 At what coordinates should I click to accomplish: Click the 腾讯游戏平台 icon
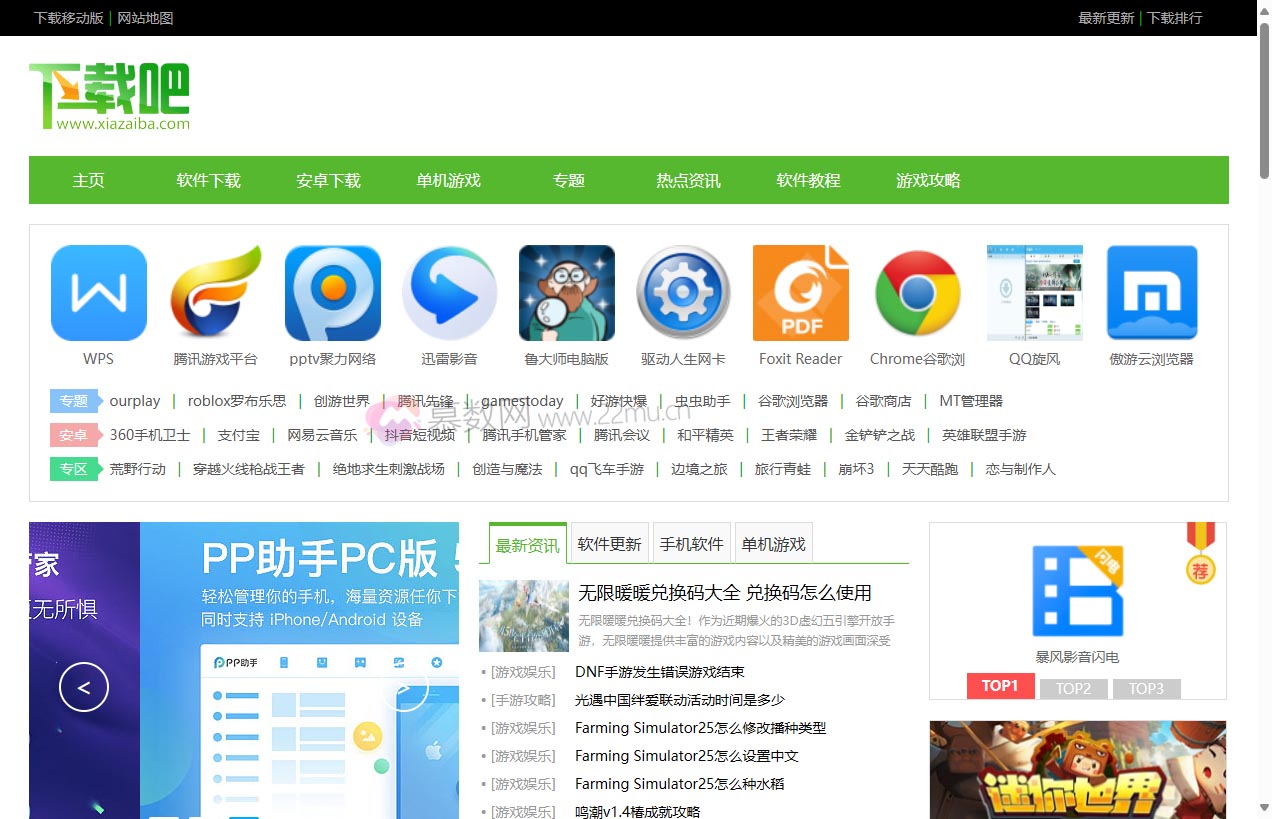tap(215, 292)
